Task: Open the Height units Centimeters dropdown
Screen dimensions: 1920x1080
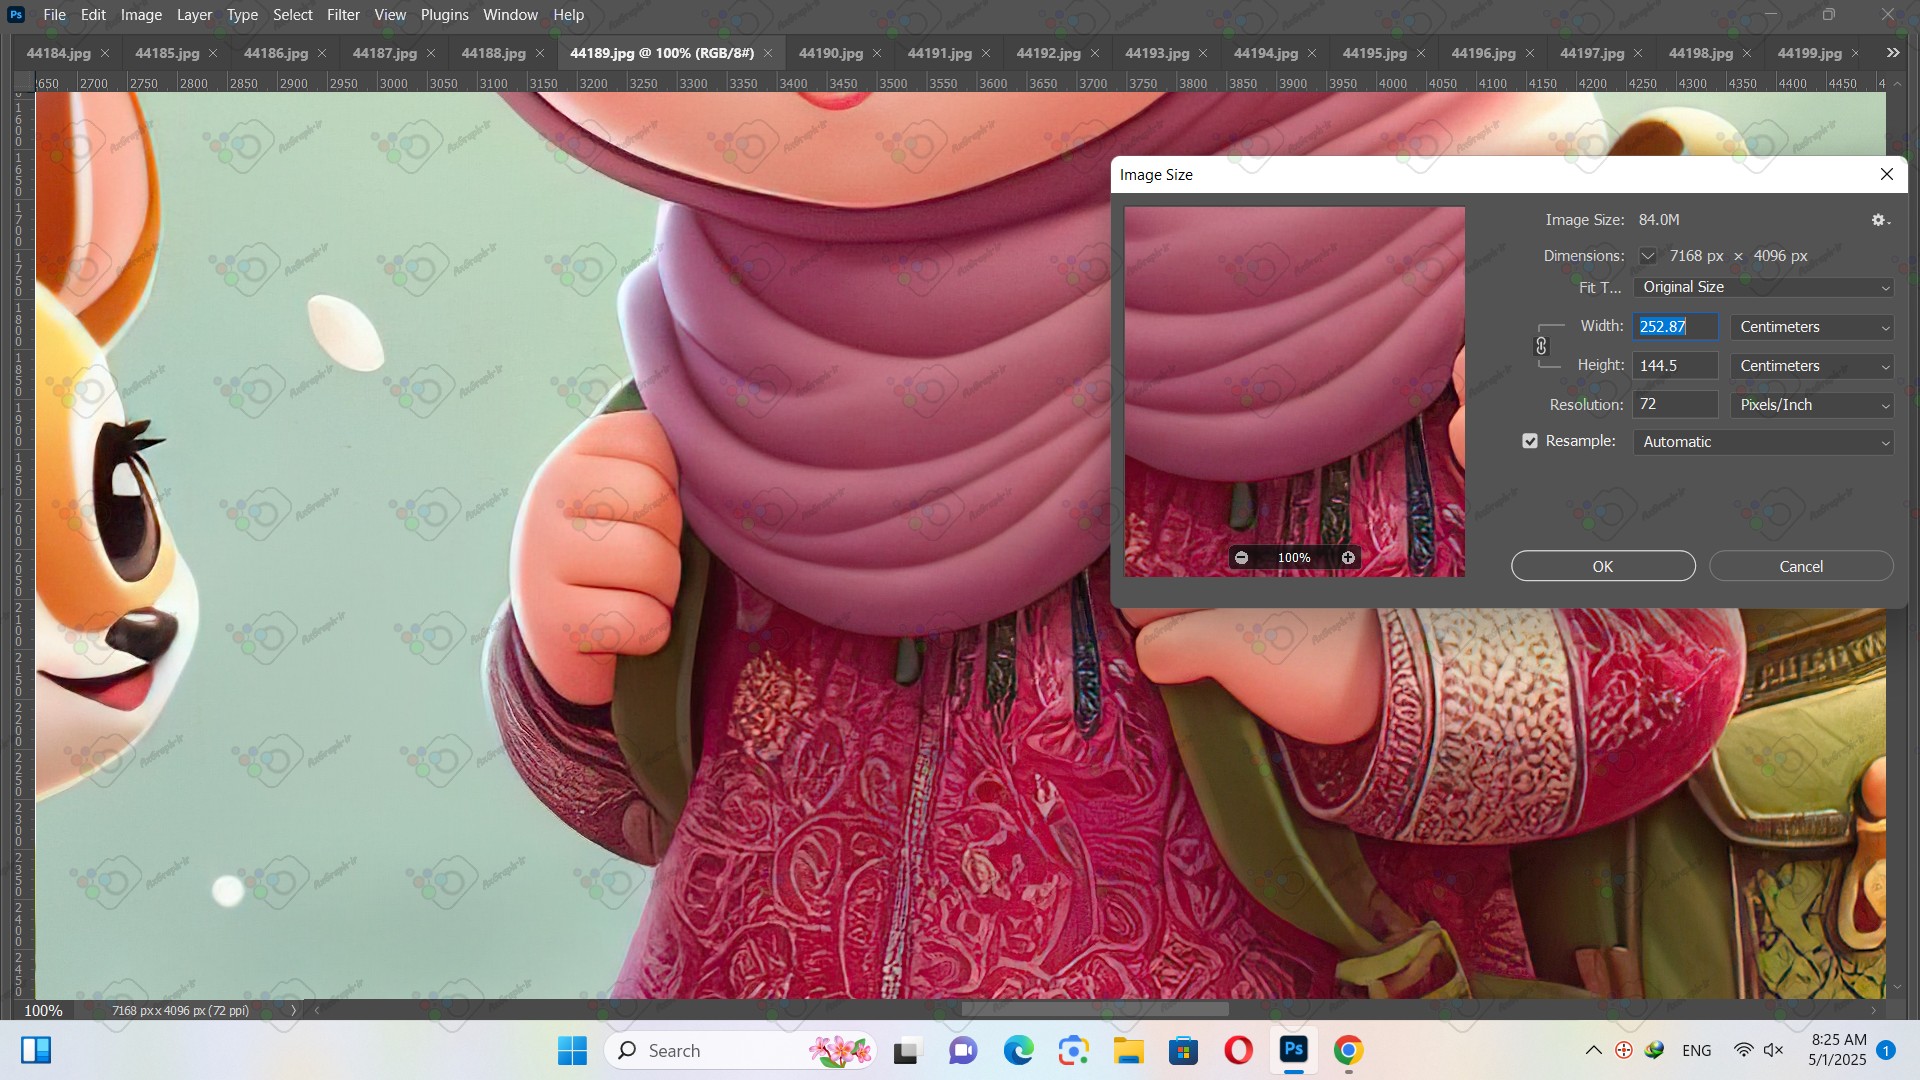Action: click(1812, 366)
